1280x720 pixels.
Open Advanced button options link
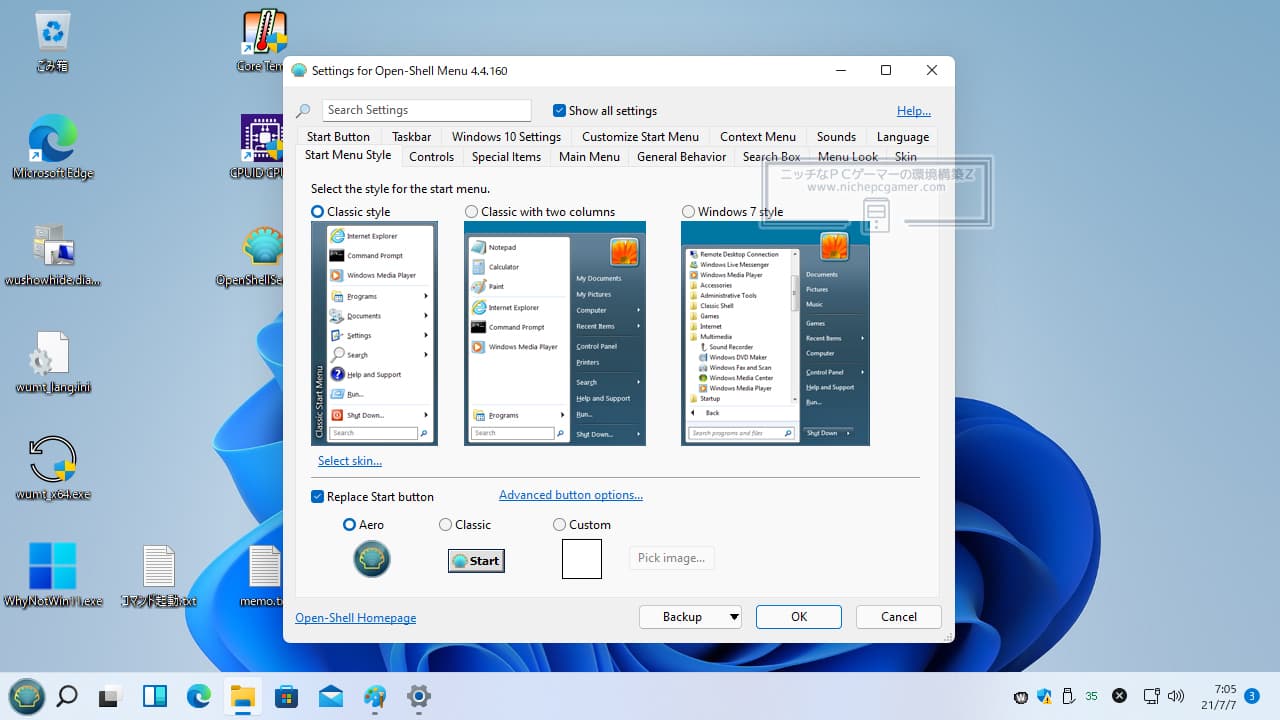(571, 495)
